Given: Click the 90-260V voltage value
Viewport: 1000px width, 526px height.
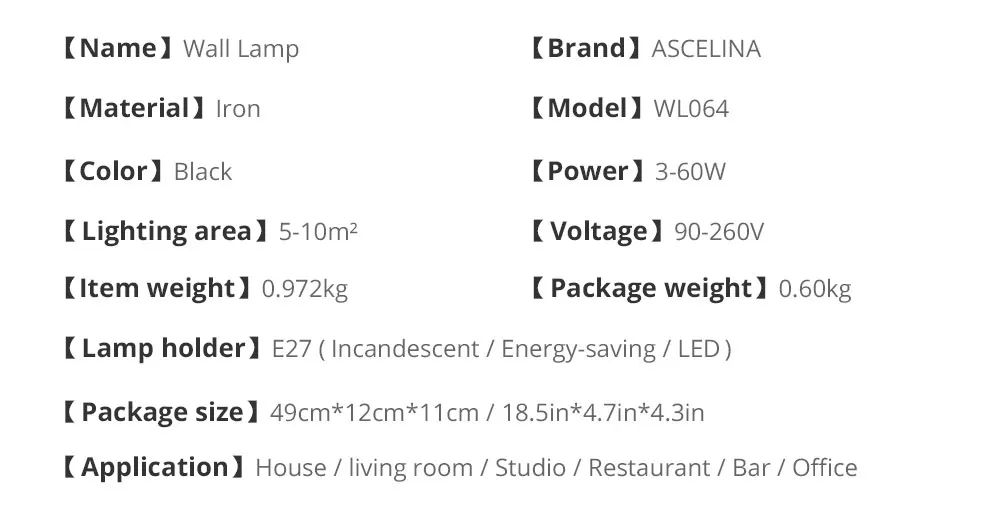Looking at the screenshot, I should click(719, 232).
